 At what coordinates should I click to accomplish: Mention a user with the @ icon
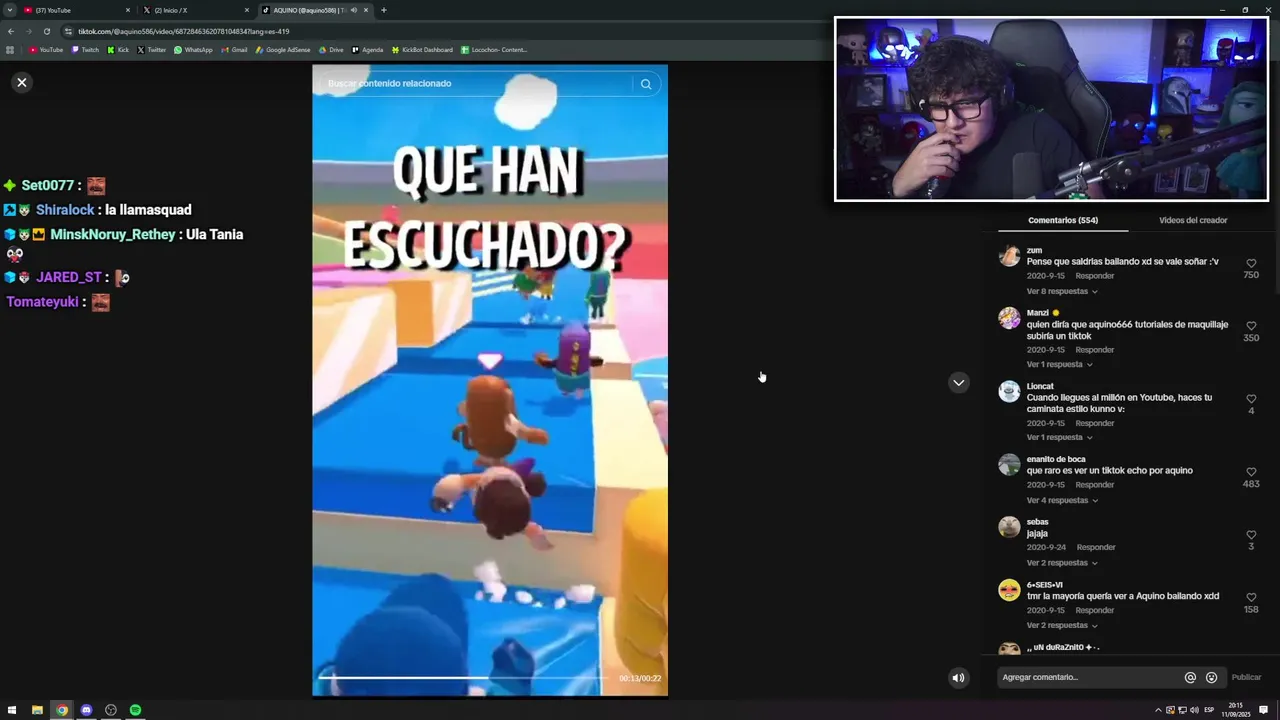tap(1190, 677)
